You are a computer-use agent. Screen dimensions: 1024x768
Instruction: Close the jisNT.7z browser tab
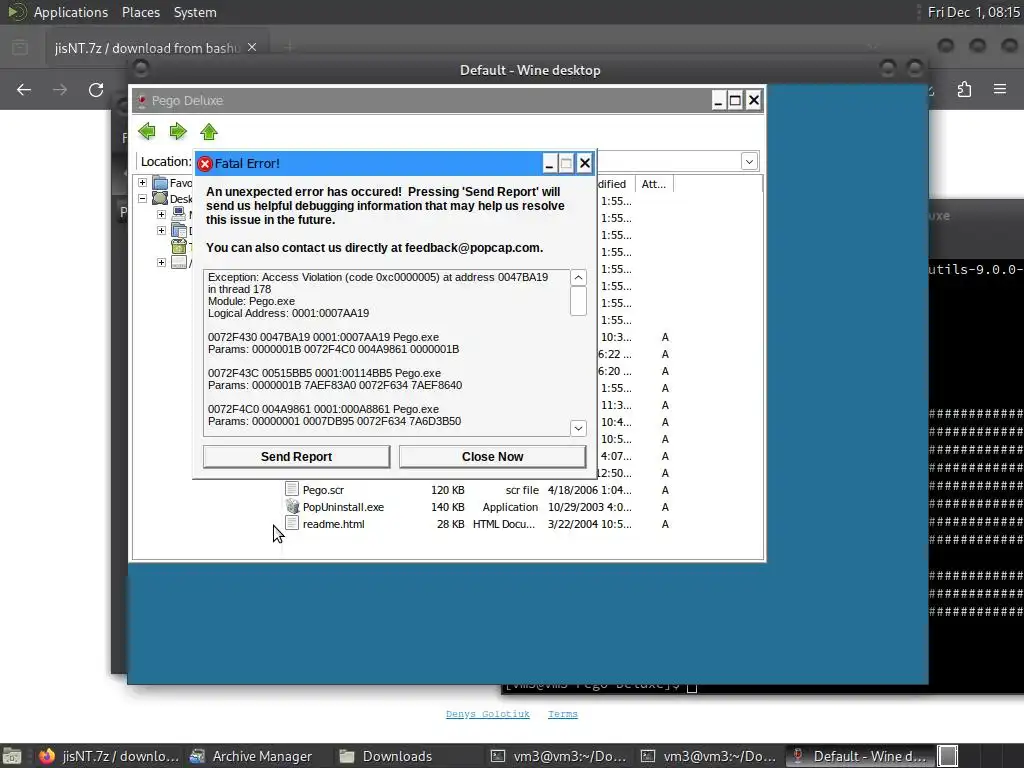252,48
